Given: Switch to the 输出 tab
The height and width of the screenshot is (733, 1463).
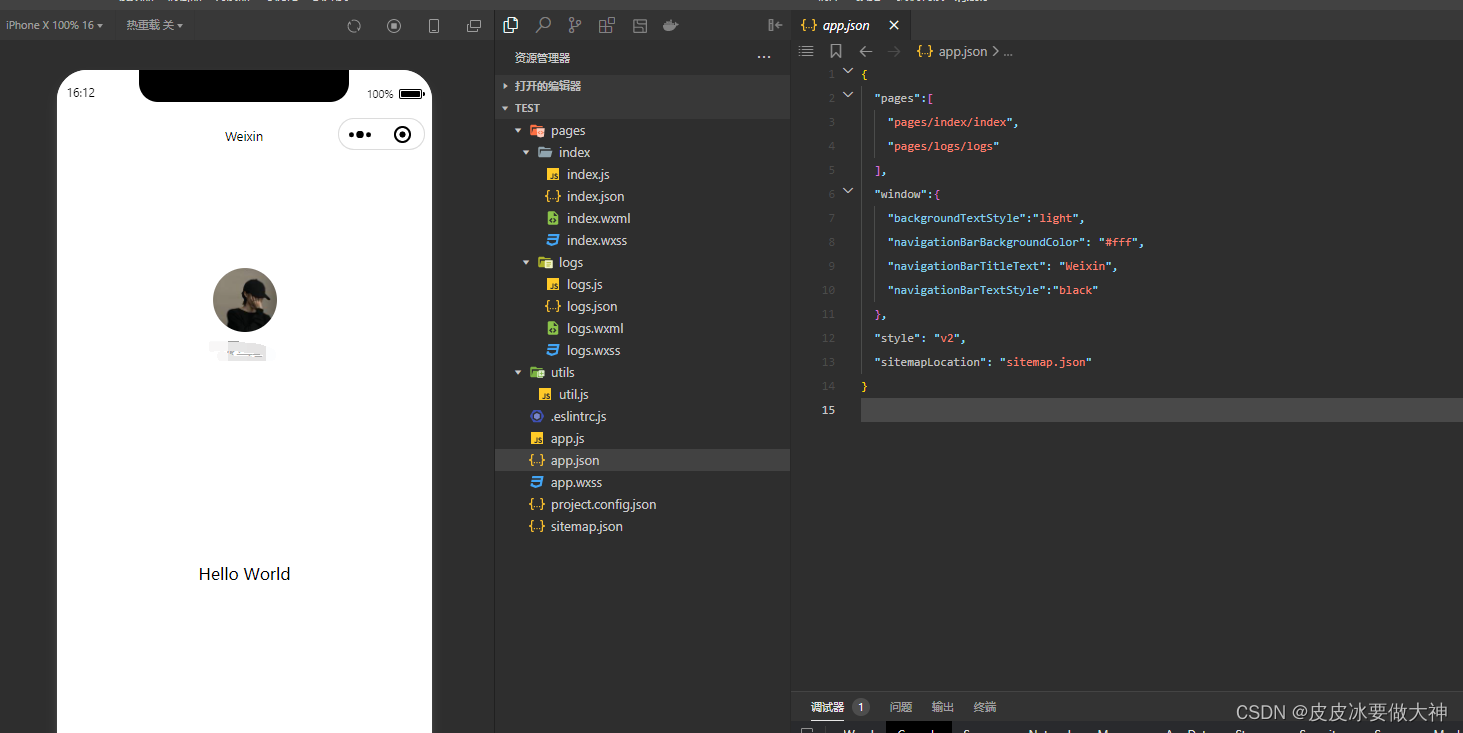Looking at the screenshot, I should [943, 707].
